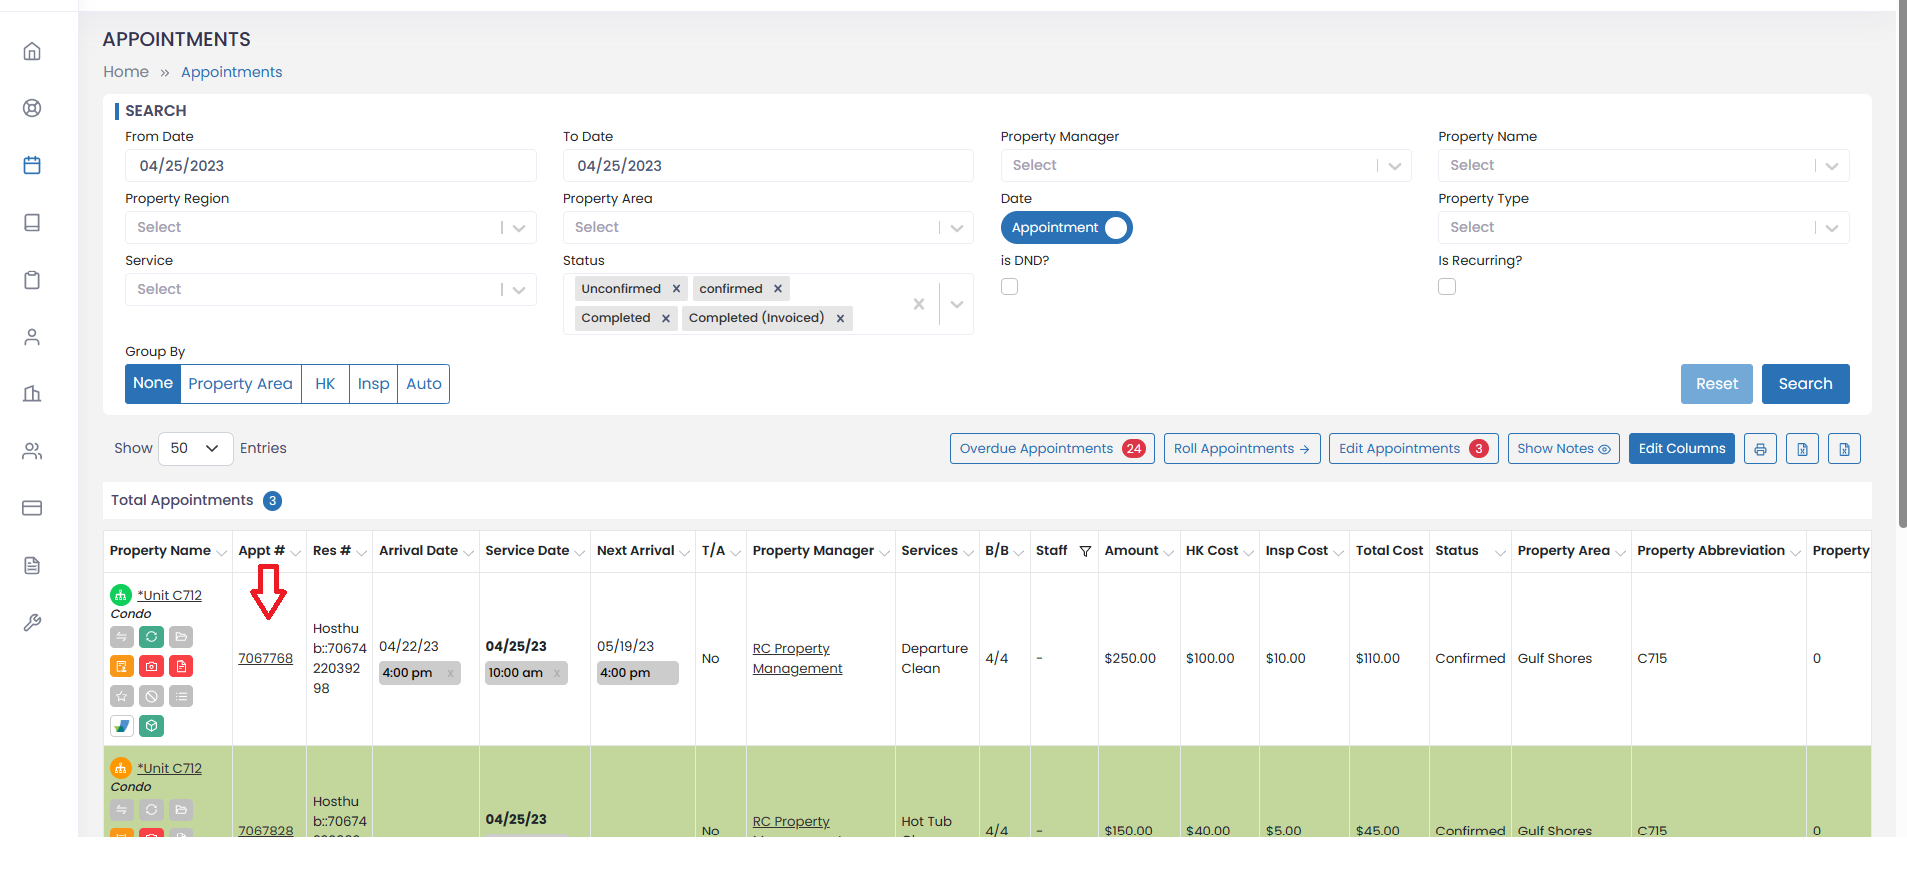
Task: Open the Service select dropdown
Action: (330, 290)
